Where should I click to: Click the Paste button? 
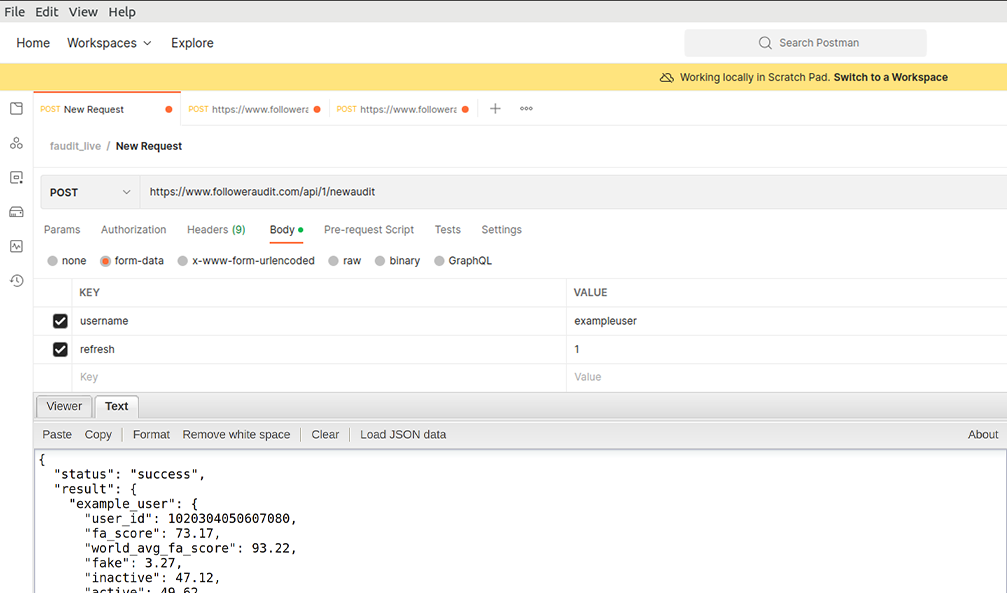(x=57, y=435)
